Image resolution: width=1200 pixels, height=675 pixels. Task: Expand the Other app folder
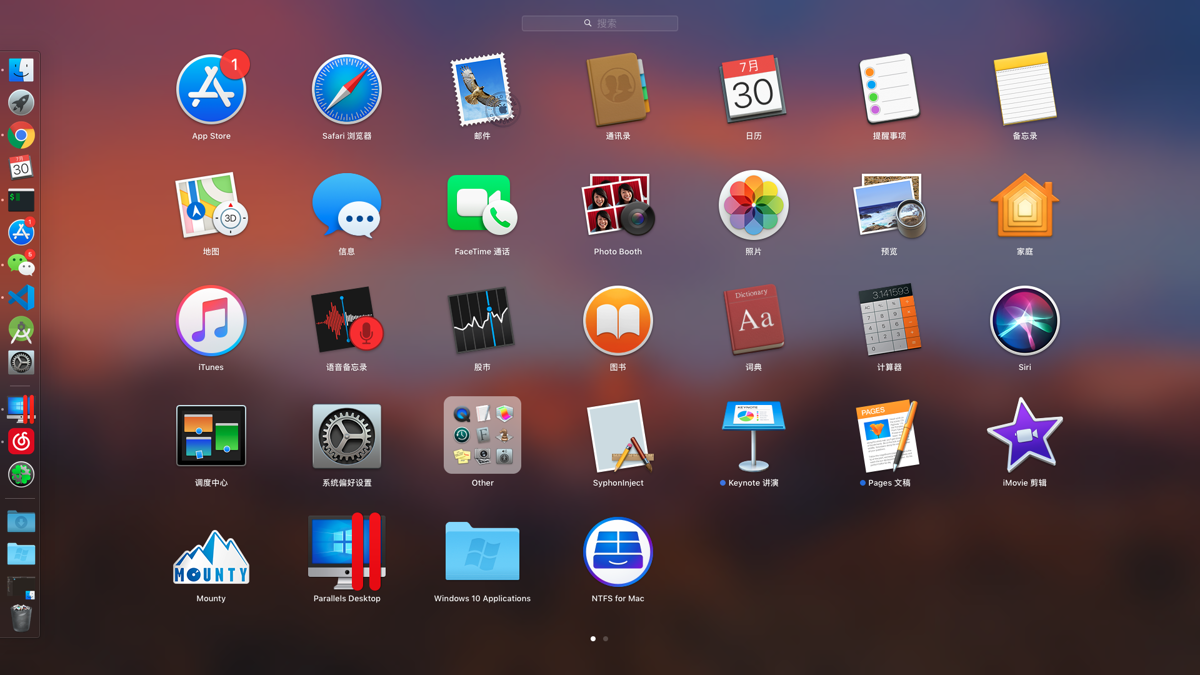tap(482, 436)
